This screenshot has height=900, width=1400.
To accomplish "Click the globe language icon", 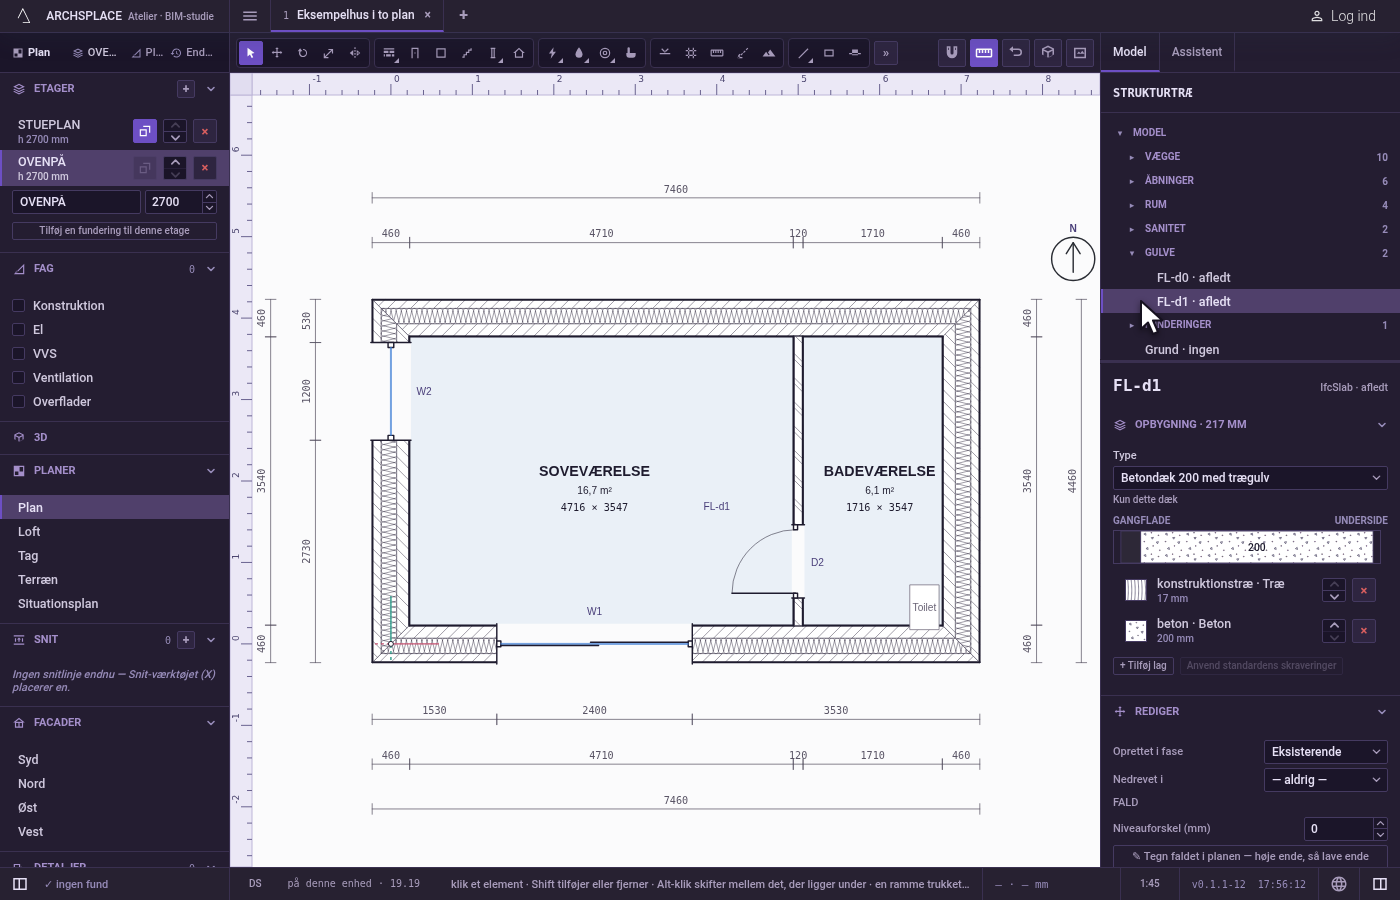I will pos(1339,884).
